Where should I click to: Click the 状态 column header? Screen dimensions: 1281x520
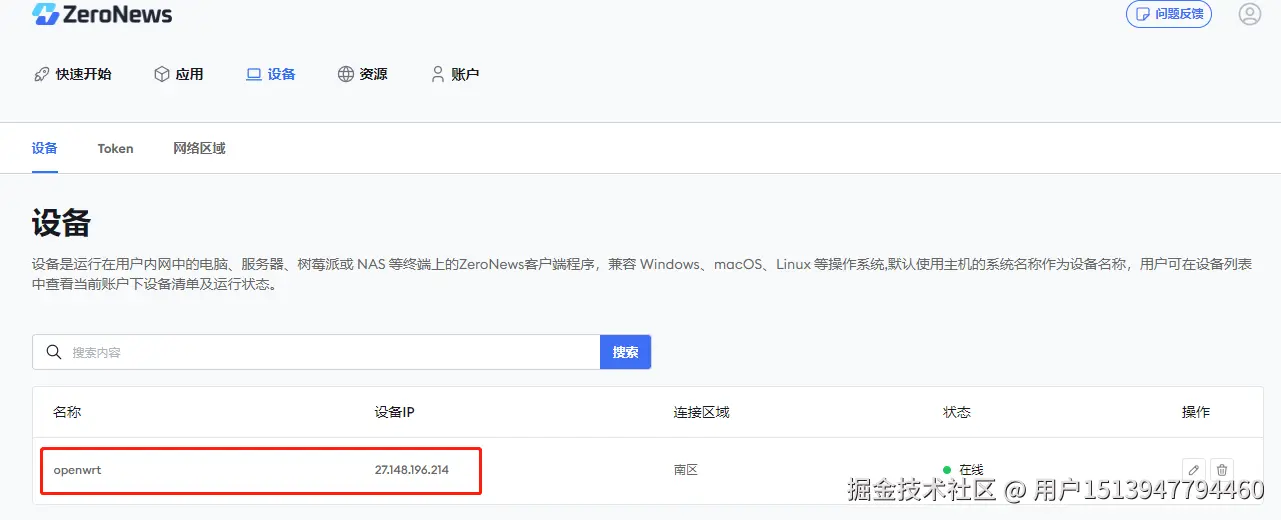(x=957, y=412)
